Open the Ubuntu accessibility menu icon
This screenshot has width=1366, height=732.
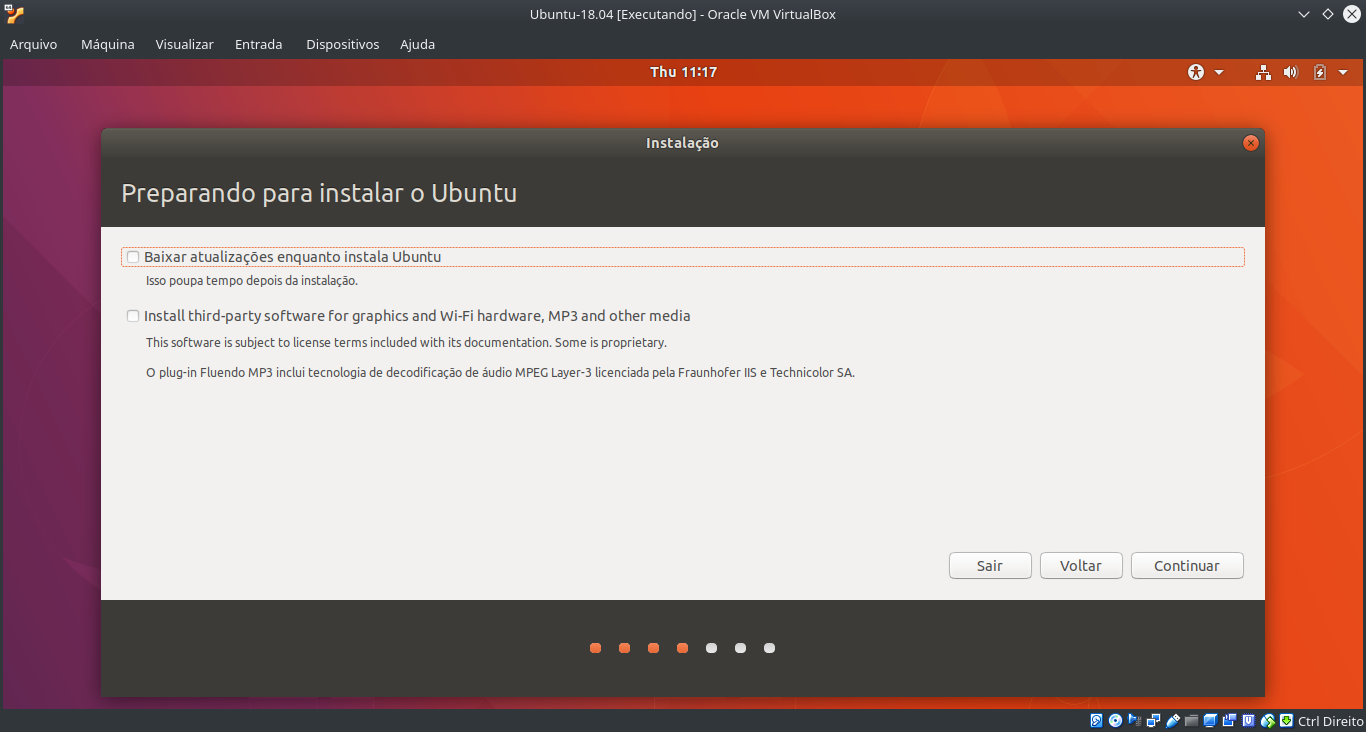pos(1196,72)
